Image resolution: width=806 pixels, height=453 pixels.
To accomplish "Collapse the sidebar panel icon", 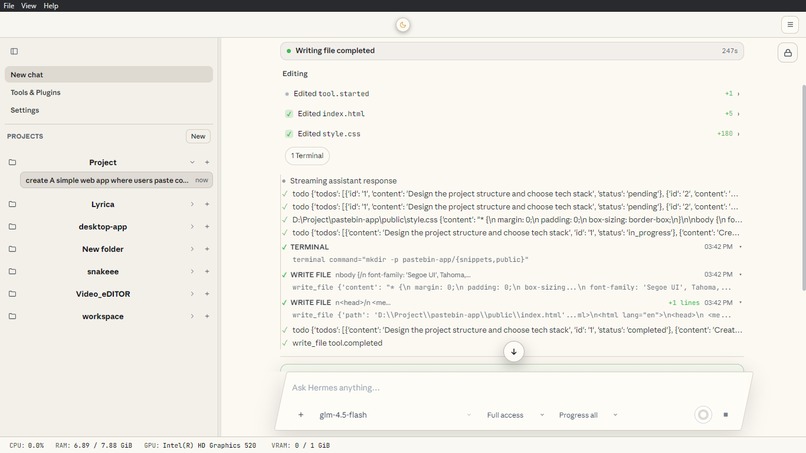I will point(14,51).
